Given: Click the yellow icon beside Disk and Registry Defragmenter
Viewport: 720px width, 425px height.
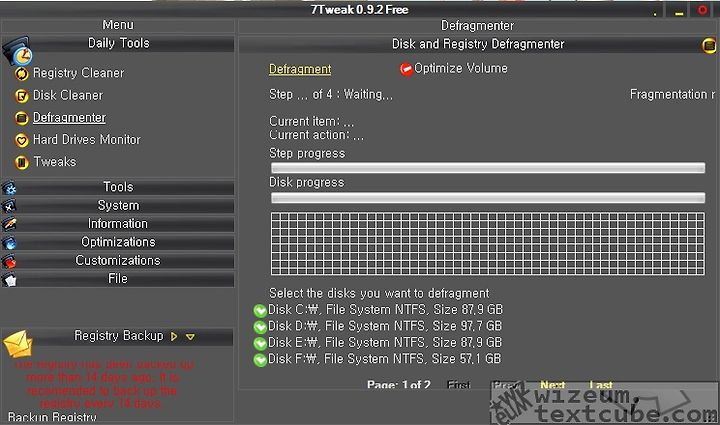Looking at the screenshot, I should pyautogui.click(x=709, y=45).
